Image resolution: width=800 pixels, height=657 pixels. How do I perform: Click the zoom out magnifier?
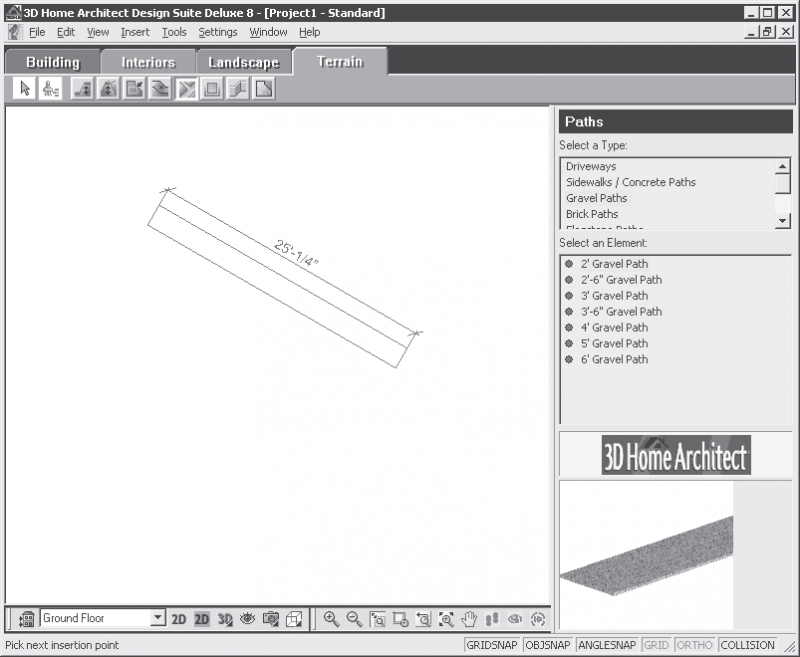pos(355,619)
